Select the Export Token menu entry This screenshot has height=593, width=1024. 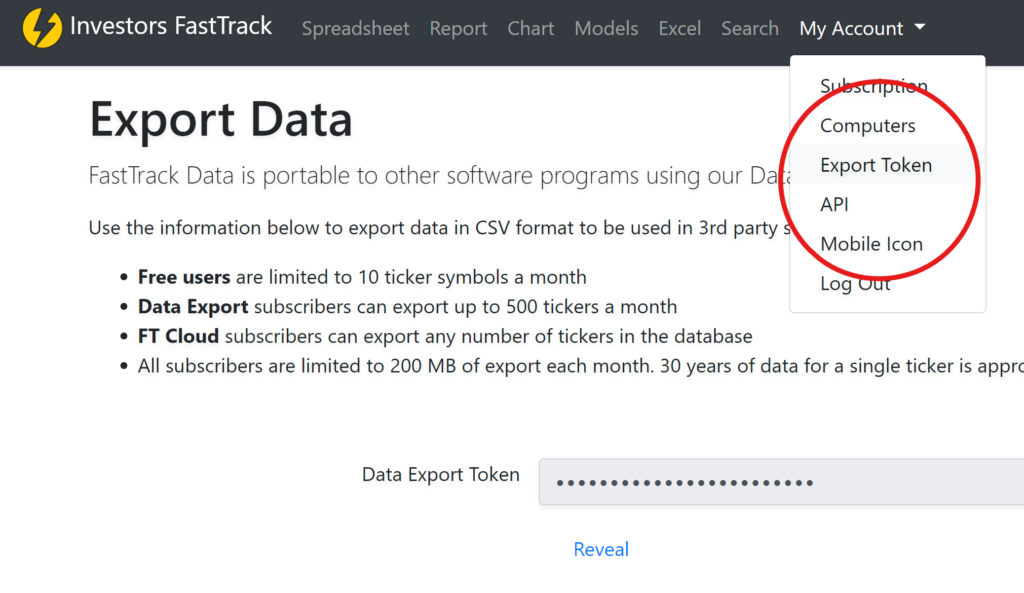click(876, 164)
